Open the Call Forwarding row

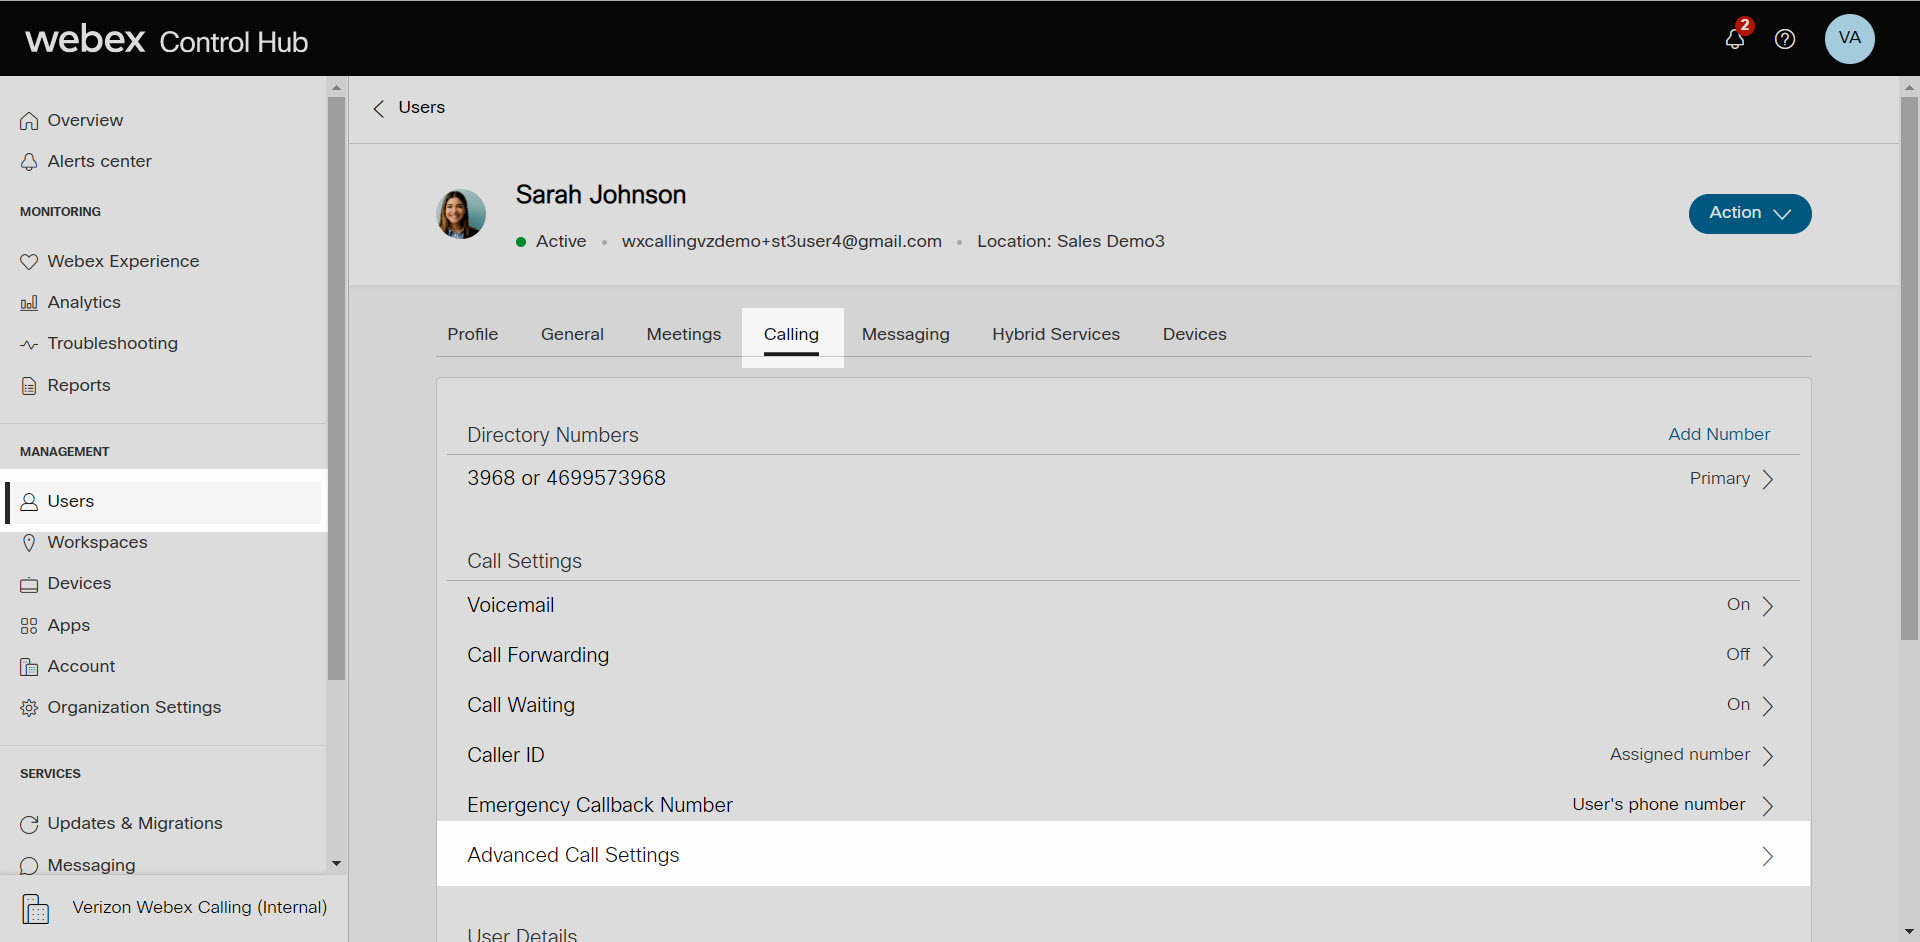click(x=1123, y=655)
